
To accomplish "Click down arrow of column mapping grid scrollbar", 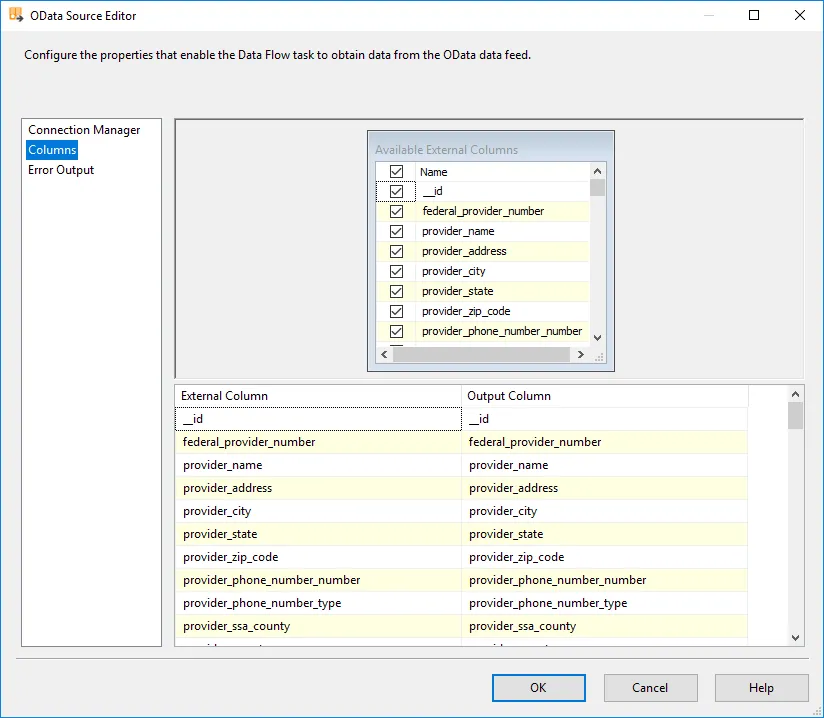I will click(x=796, y=638).
